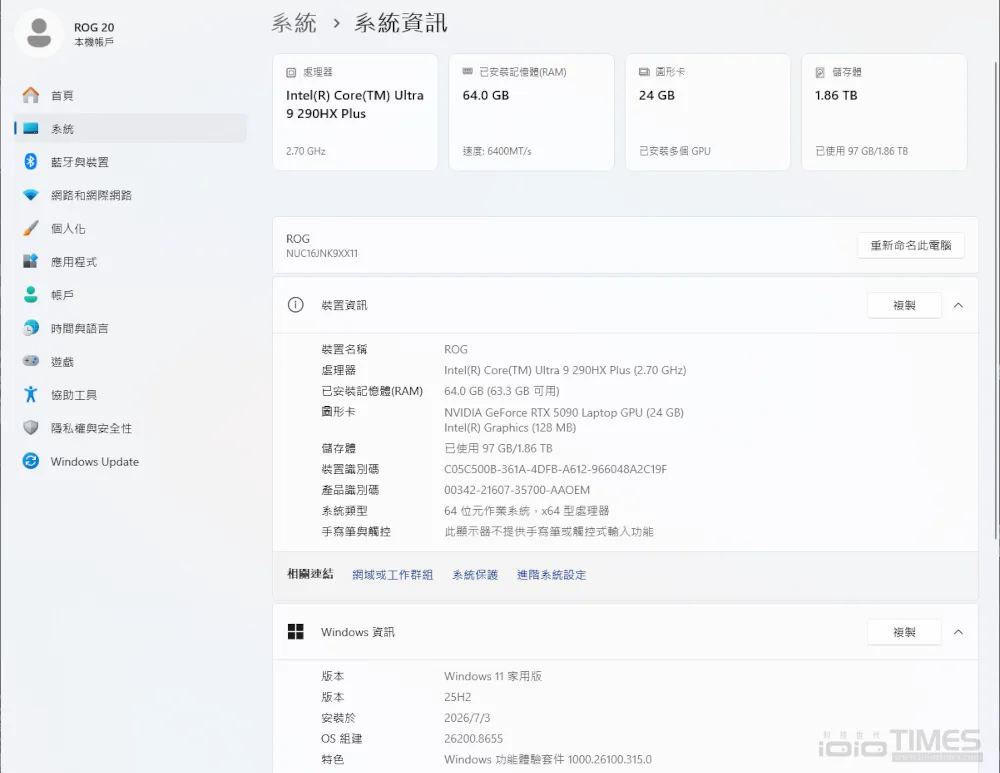The width and height of the screenshot is (1000, 773).
Task: Open the shield icon for 隱私權與安全性
Action: click(x=31, y=427)
